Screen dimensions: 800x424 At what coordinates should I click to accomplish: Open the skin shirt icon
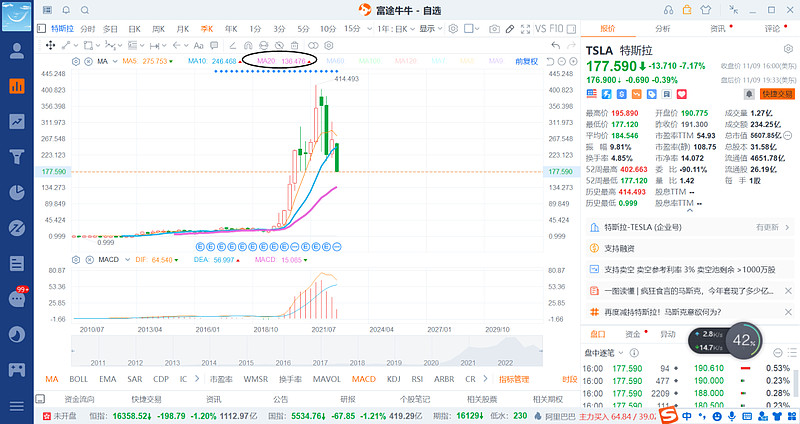click(706, 10)
